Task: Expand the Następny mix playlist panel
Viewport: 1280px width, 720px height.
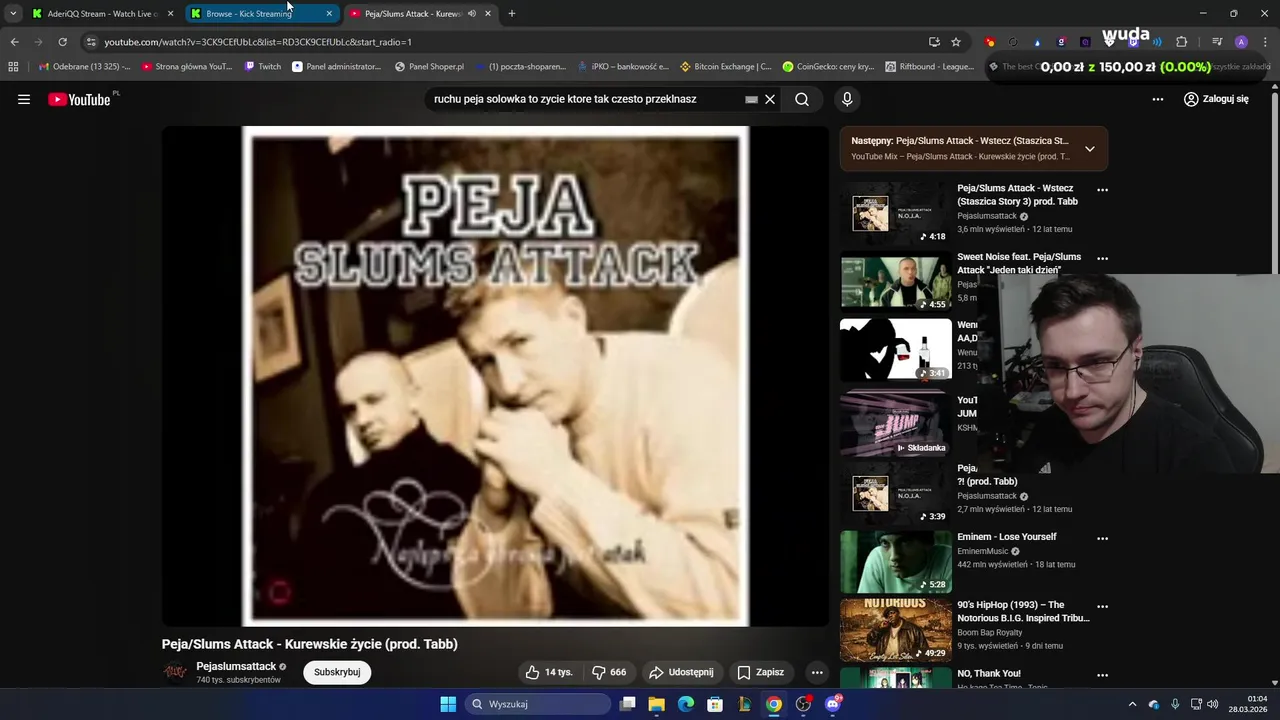Action: 1089,149
